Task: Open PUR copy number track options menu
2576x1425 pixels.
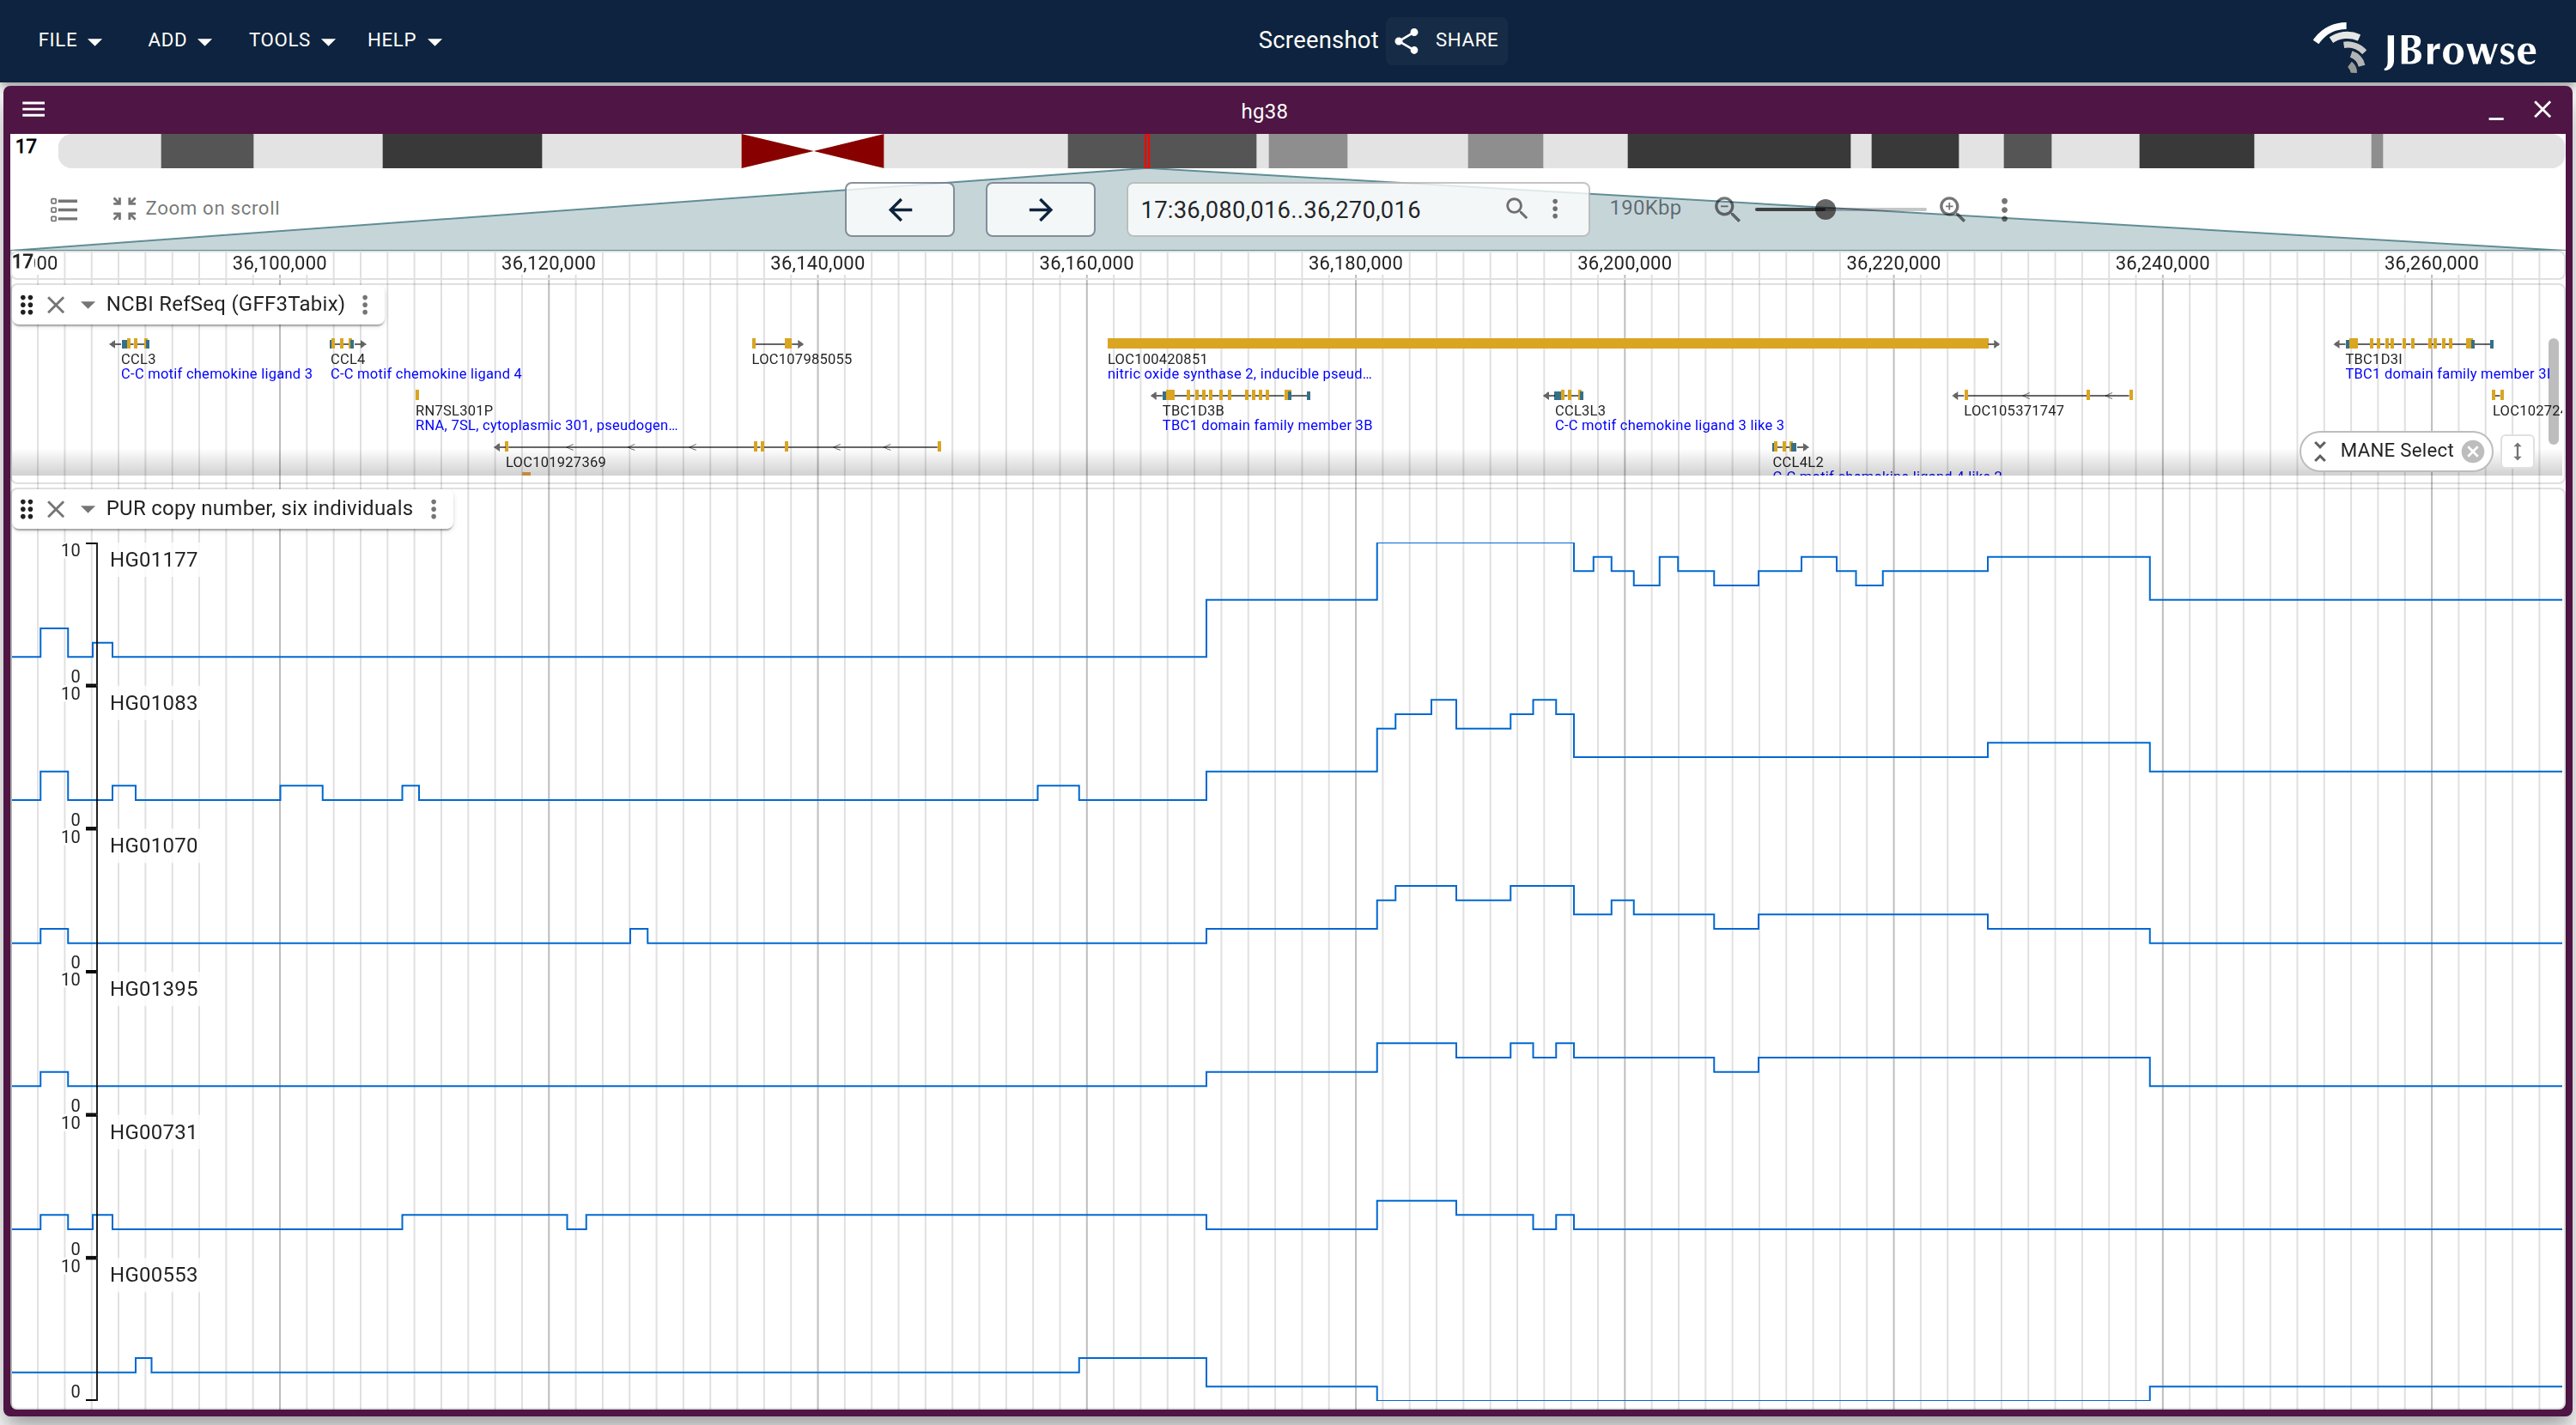Action: point(434,509)
